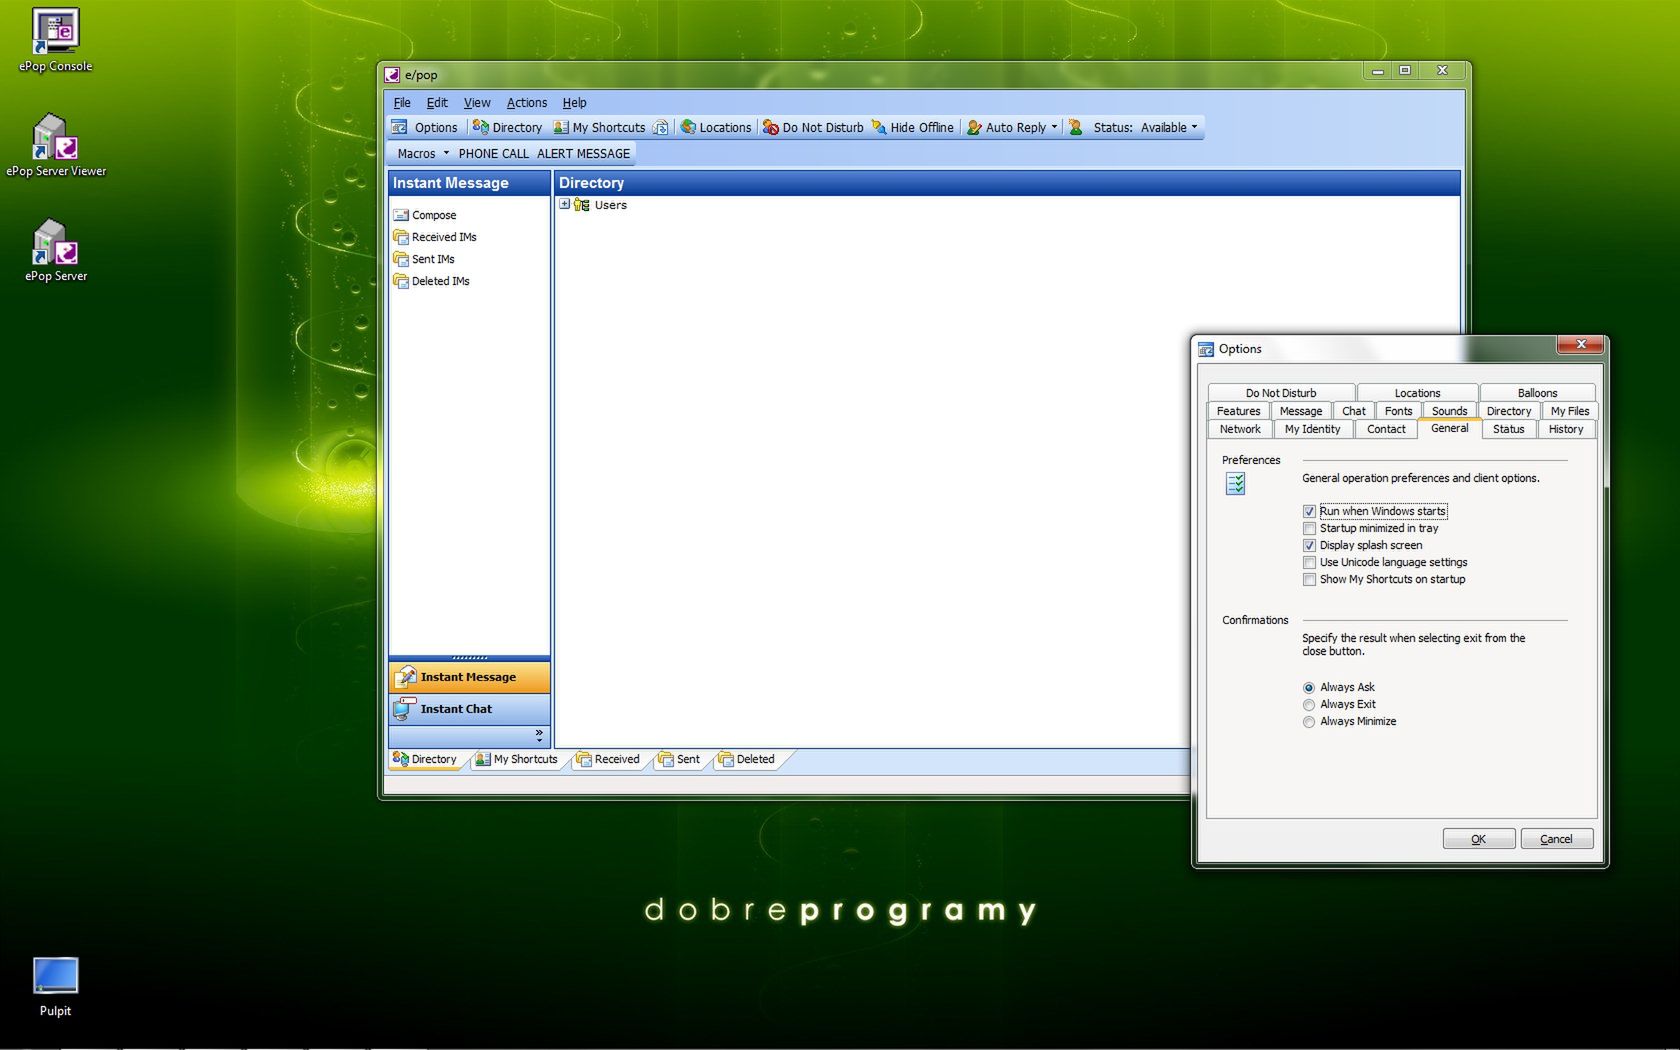This screenshot has height=1050, width=1680.
Task: Close the Options dialog
Action: coord(1581,345)
